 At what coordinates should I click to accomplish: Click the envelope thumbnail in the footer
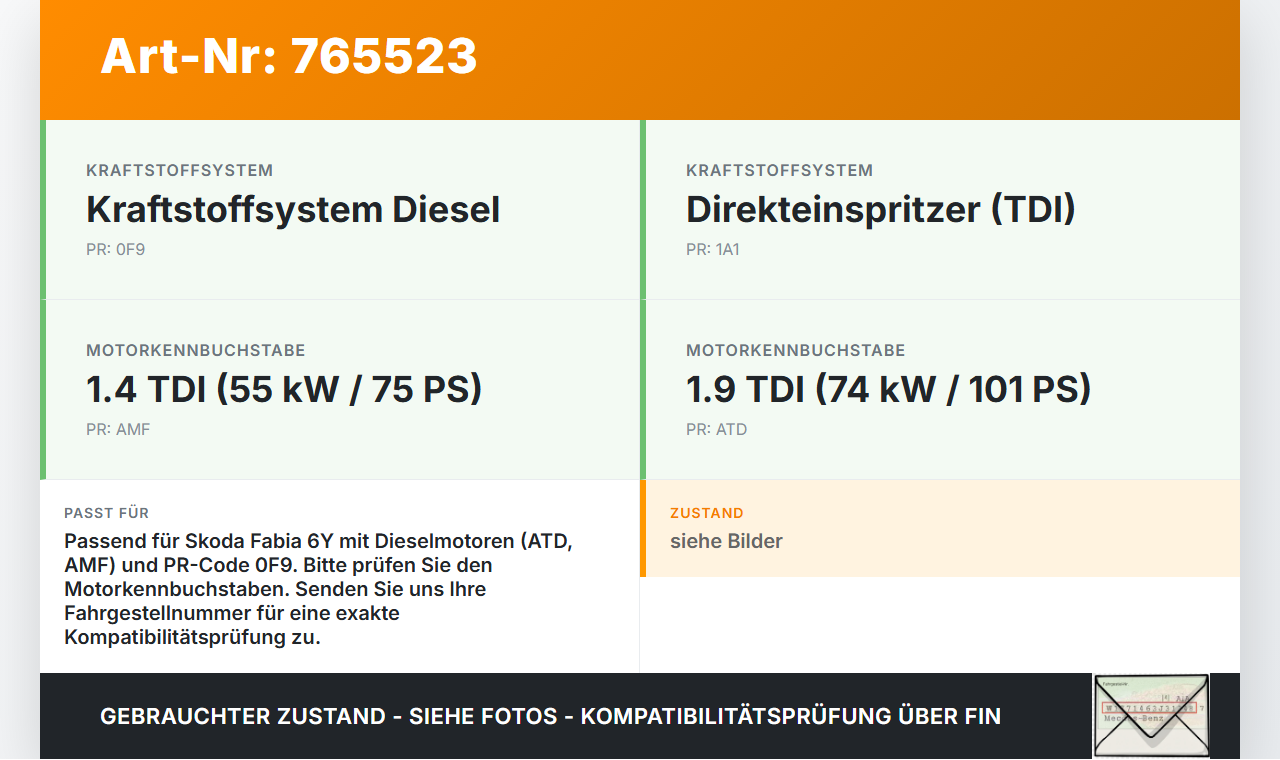coord(1151,716)
